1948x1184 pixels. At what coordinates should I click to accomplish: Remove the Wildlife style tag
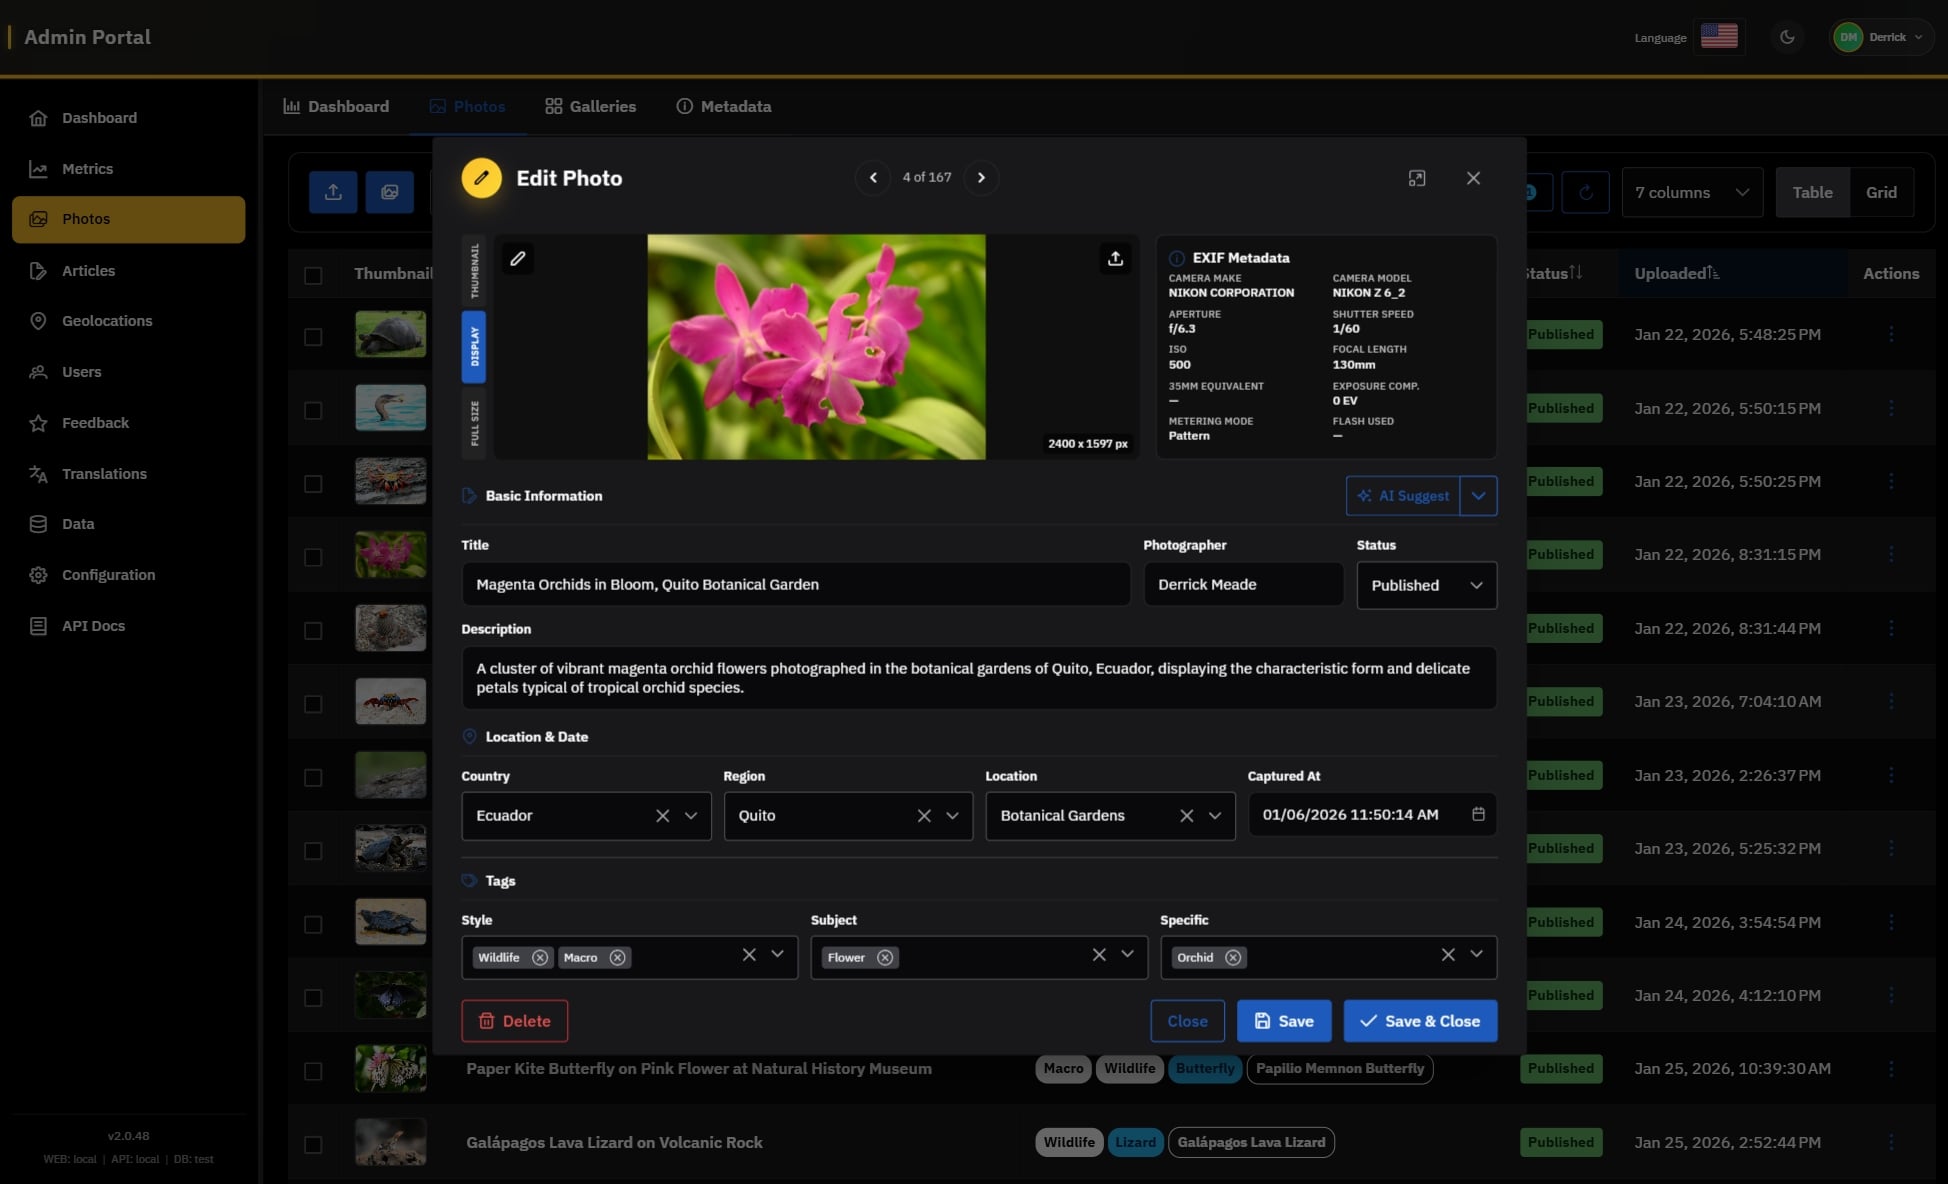540,957
